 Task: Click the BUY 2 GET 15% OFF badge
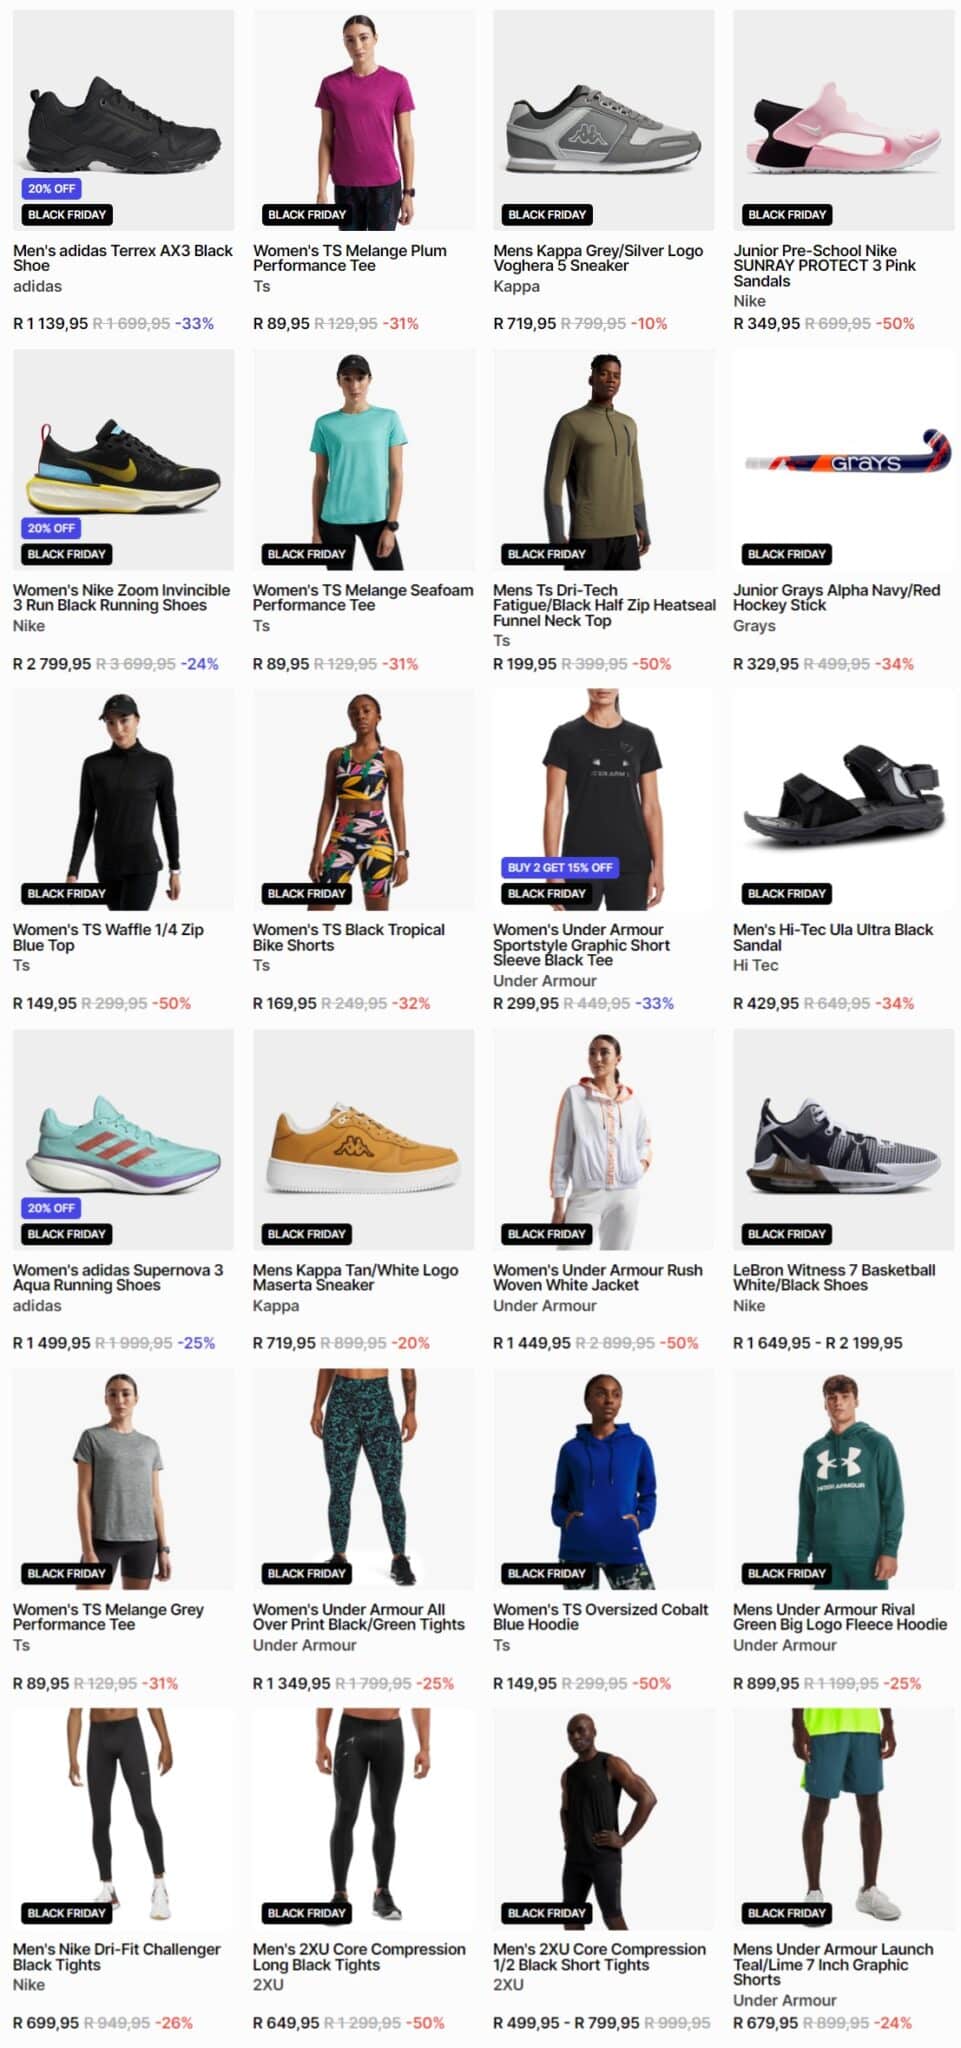tap(560, 868)
